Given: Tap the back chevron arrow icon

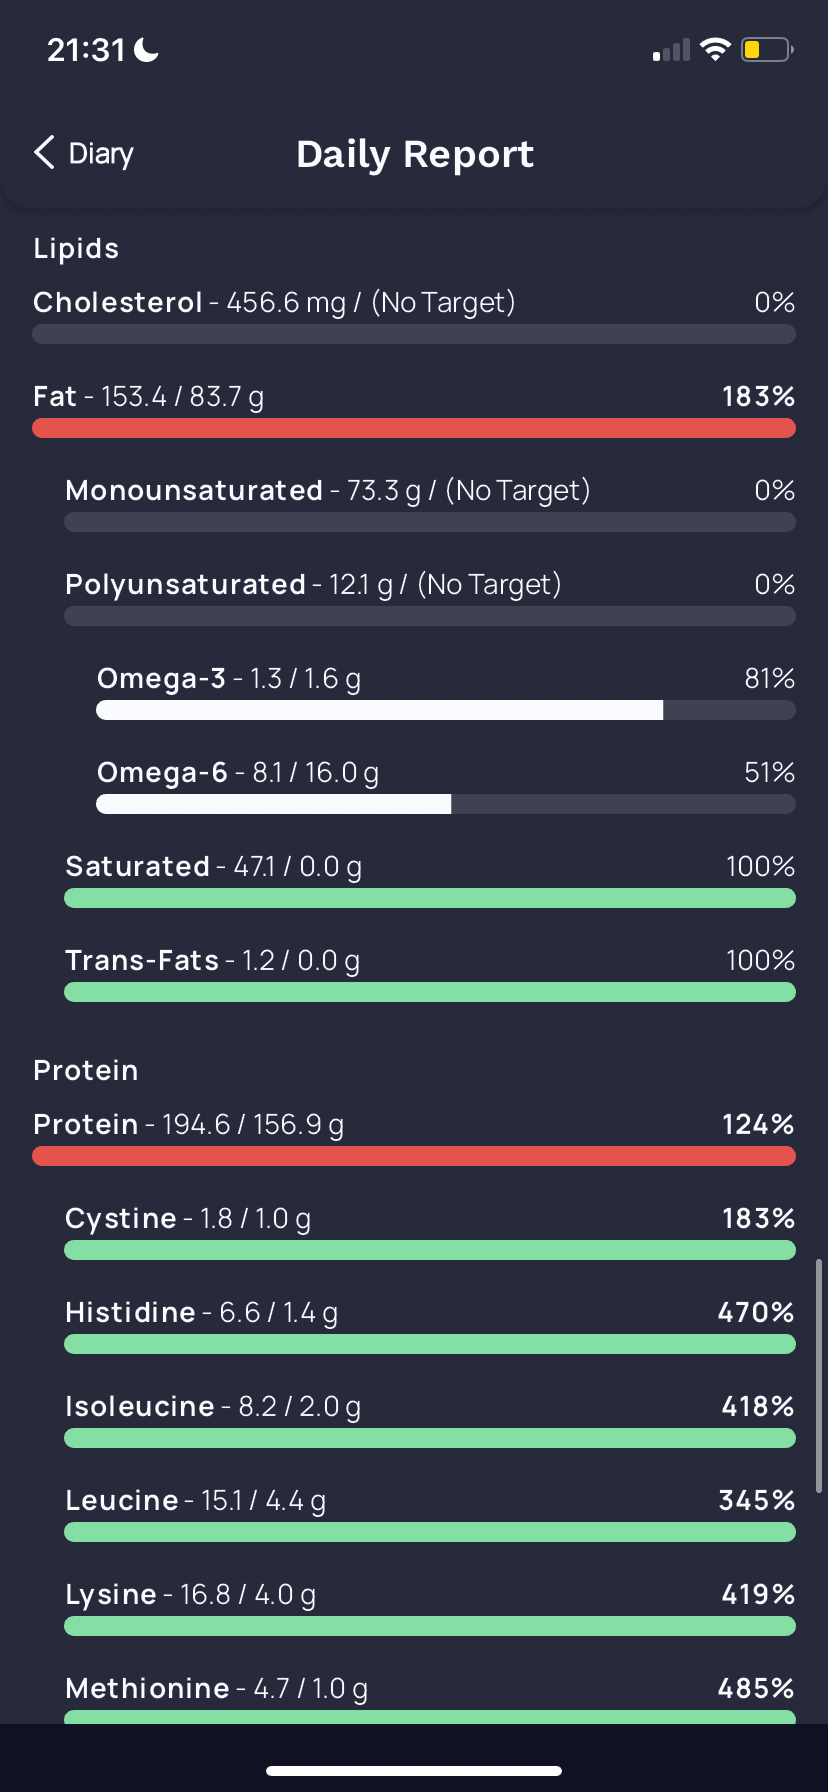Looking at the screenshot, I should point(44,153).
